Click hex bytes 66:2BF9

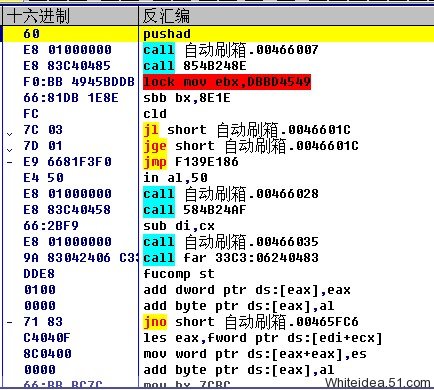[51, 226]
